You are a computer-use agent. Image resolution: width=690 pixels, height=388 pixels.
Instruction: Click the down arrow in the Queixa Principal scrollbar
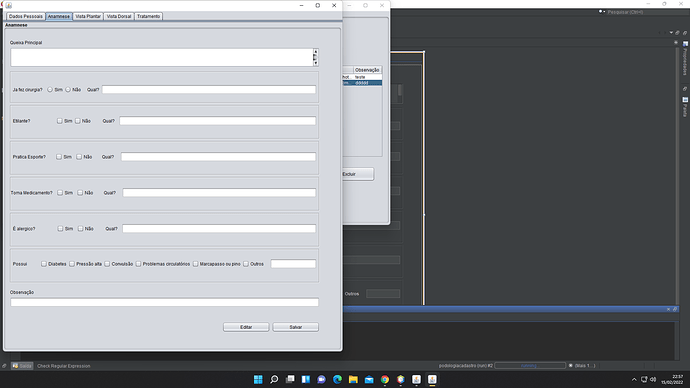tap(316, 63)
